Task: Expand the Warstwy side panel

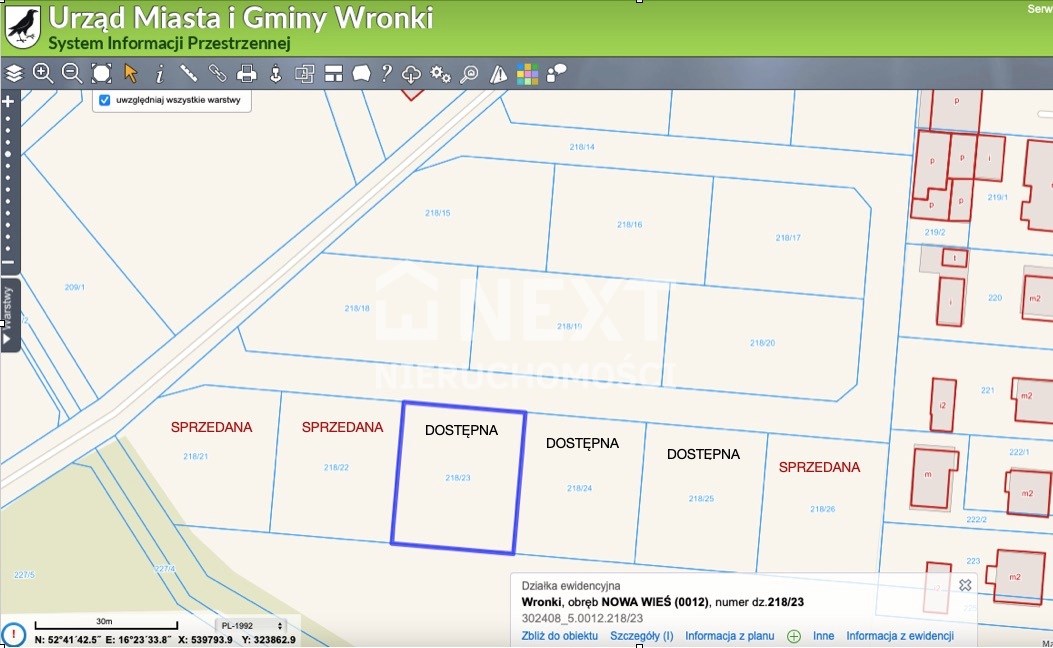Action: pos(9,315)
